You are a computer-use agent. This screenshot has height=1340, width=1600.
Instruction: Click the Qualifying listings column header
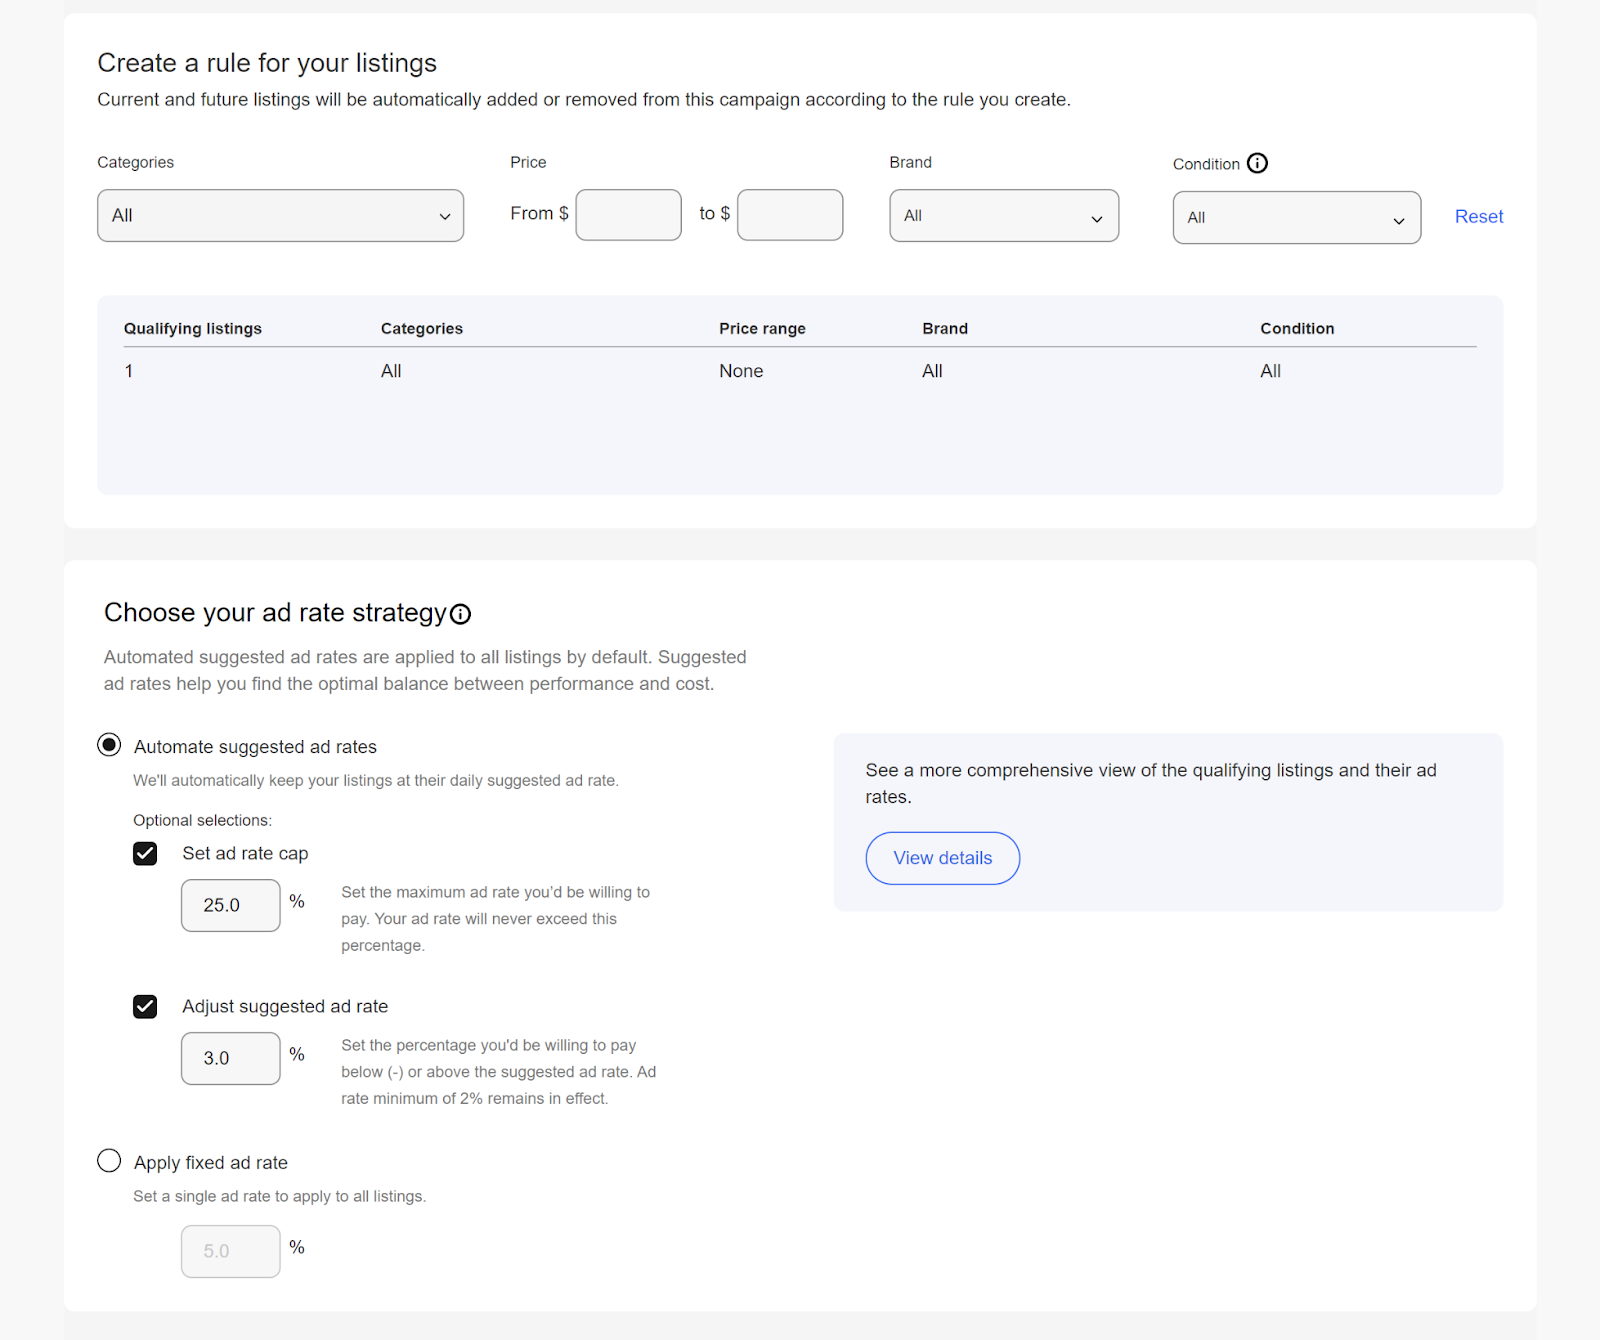coord(192,328)
